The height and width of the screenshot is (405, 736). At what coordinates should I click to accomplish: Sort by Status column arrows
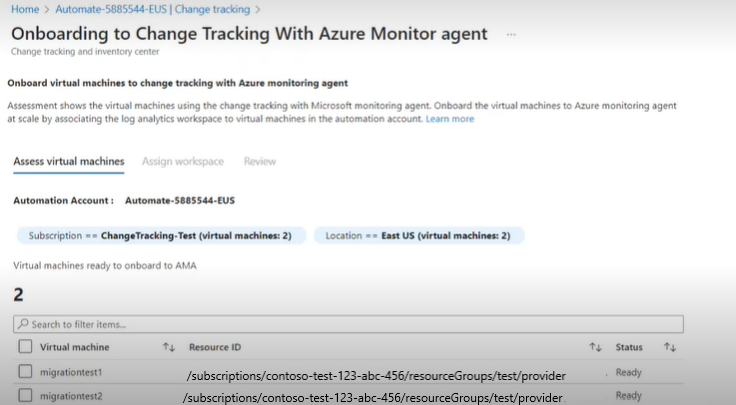tap(669, 347)
